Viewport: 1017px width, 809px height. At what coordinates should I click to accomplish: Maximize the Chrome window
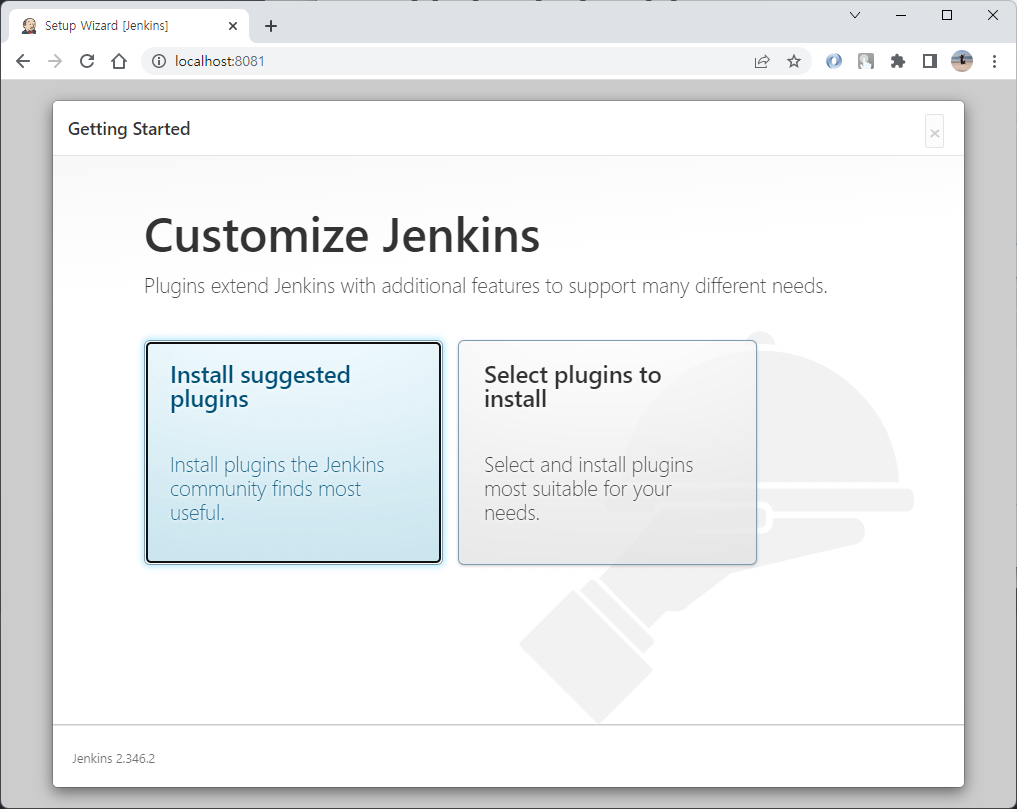pyautogui.click(x=947, y=15)
